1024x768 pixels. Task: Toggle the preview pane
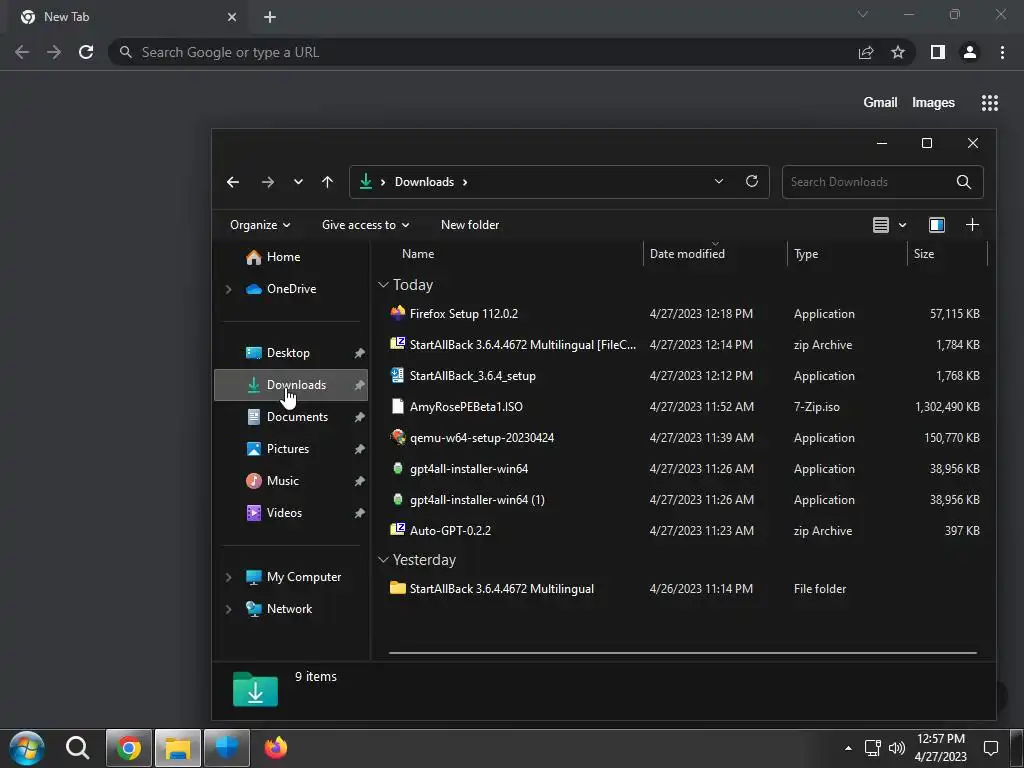(x=936, y=225)
